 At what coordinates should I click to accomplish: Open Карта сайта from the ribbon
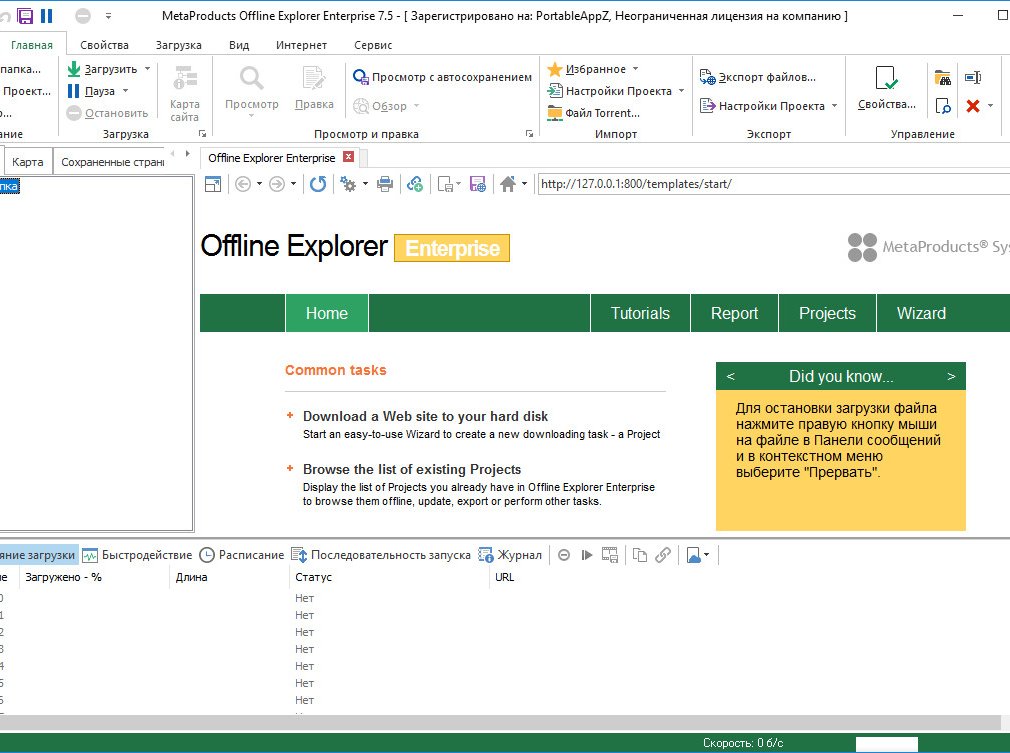tap(184, 93)
